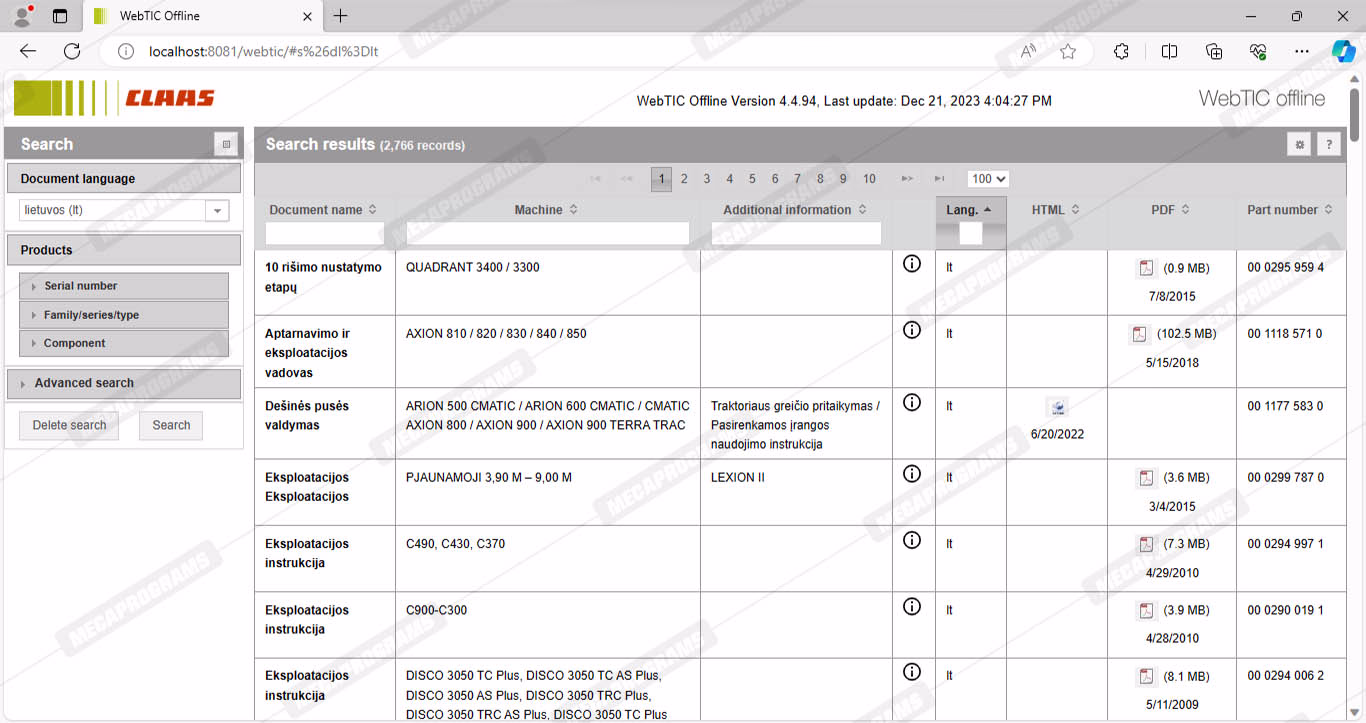The height and width of the screenshot is (723, 1366).
Task: Open the 100 rows per page dropdown
Action: (987, 179)
